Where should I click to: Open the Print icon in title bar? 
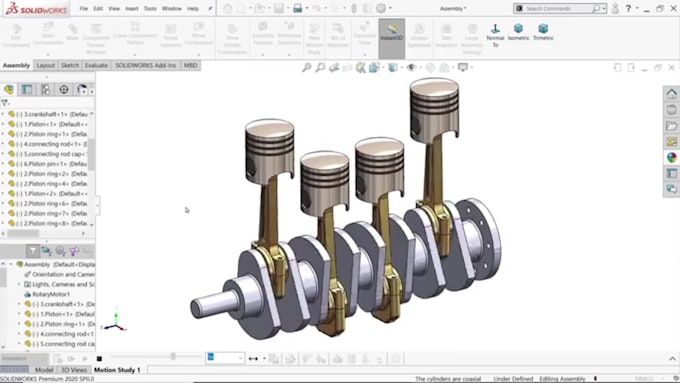[x=298, y=8]
